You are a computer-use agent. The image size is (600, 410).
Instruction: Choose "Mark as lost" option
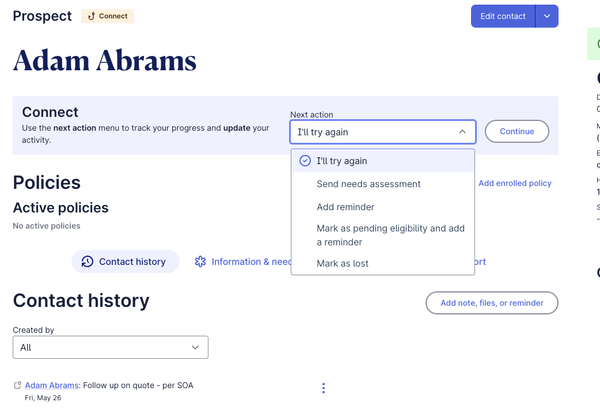pyautogui.click(x=342, y=264)
